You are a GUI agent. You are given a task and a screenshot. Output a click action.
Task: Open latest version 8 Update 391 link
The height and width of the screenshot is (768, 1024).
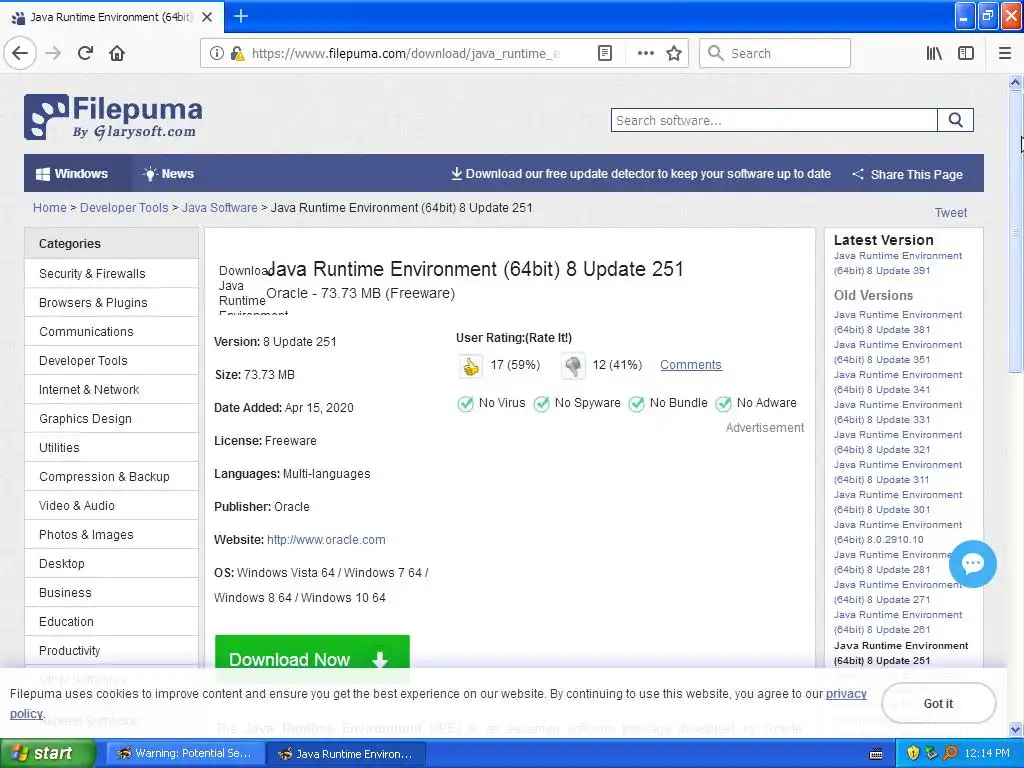(897, 263)
